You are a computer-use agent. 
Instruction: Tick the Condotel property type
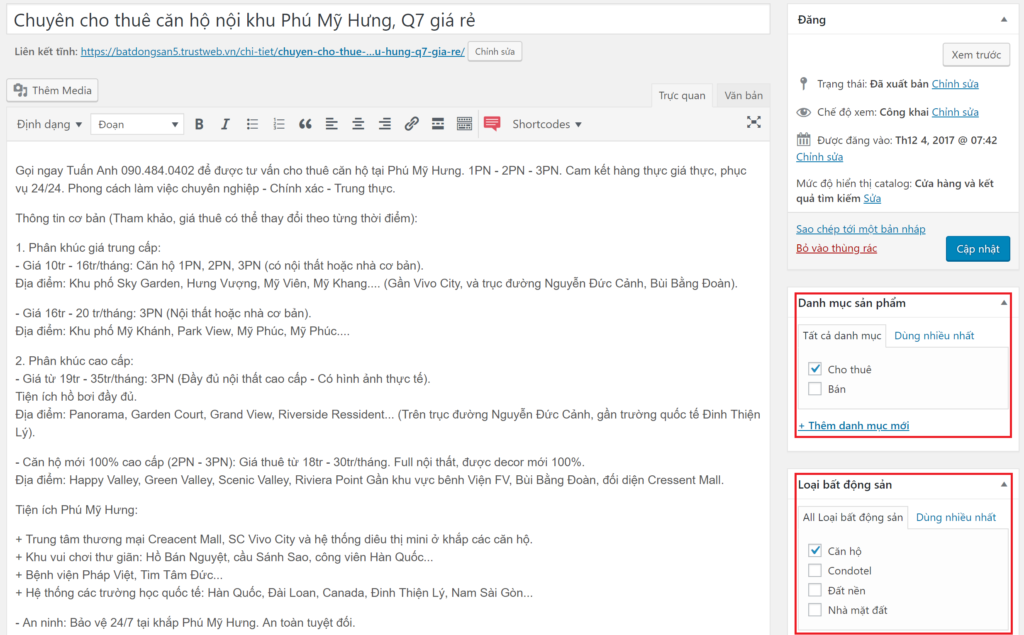[814, 571]
